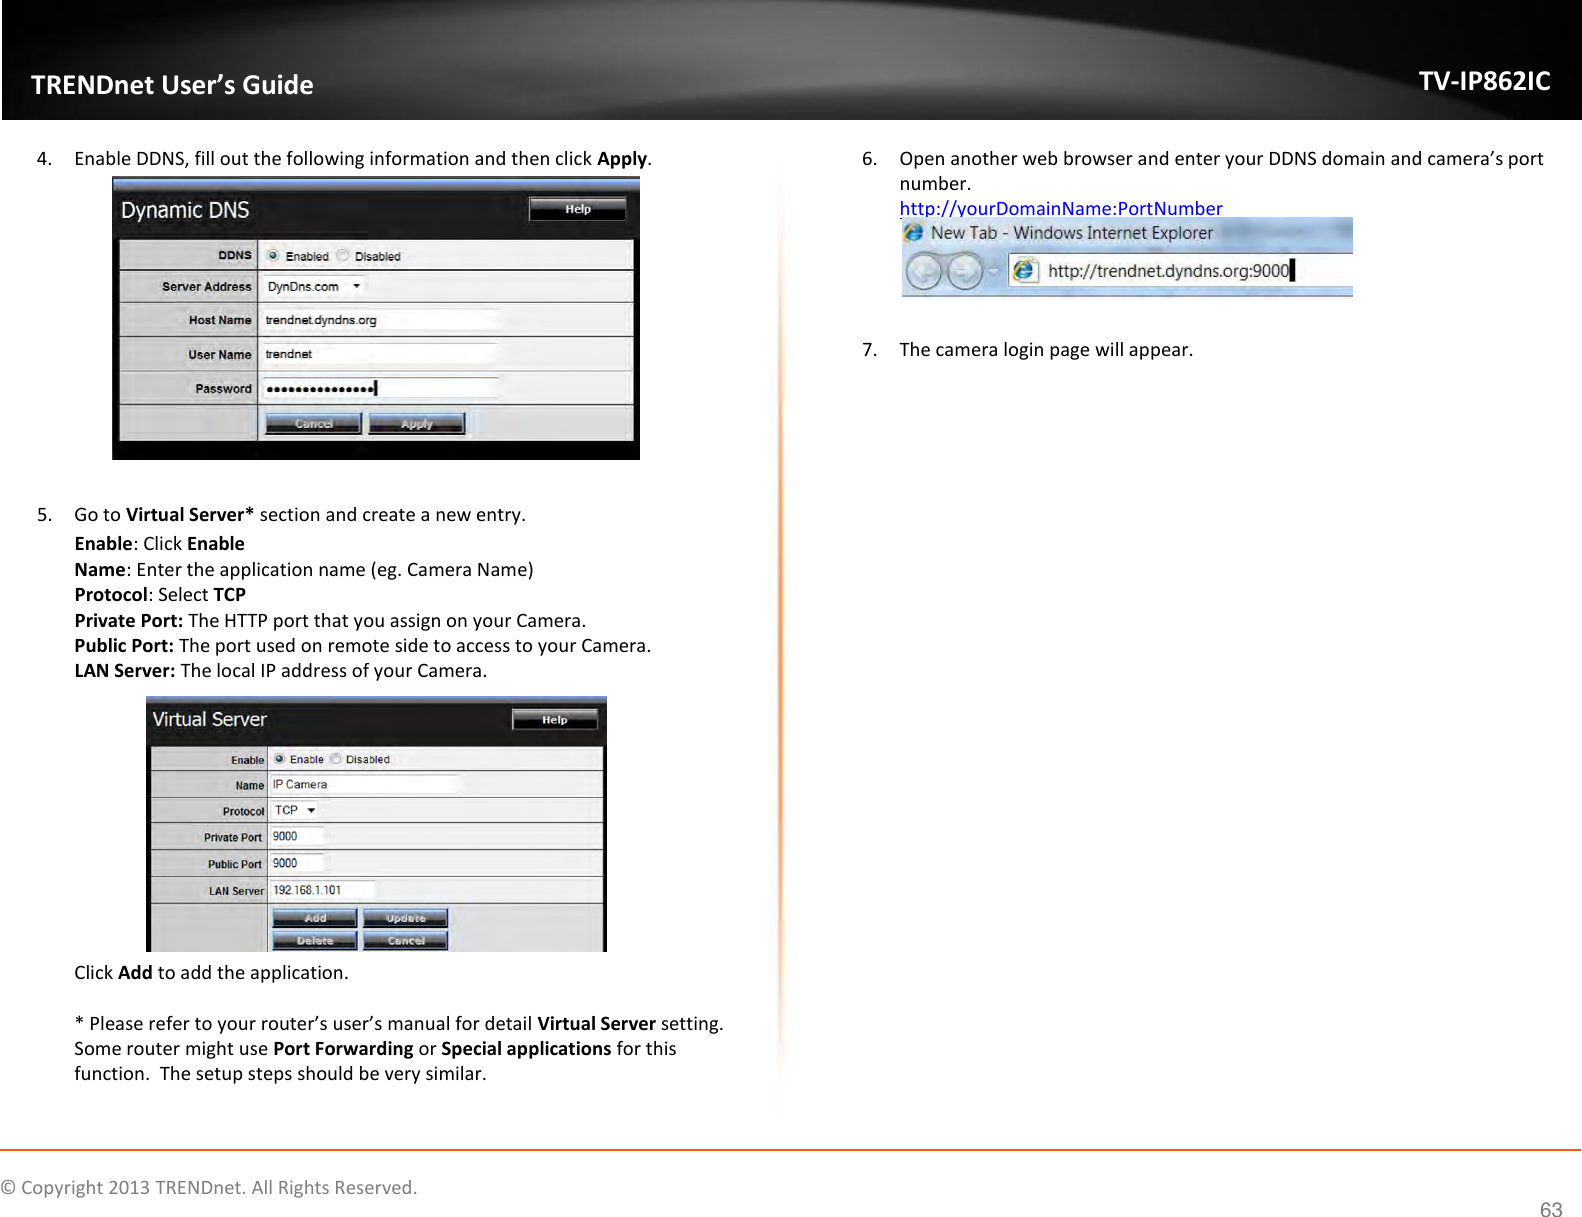Viewport: 1582px width, 1217px height.
Task: Click Update in the Virtual Server panel
Action: coord(405,918)
